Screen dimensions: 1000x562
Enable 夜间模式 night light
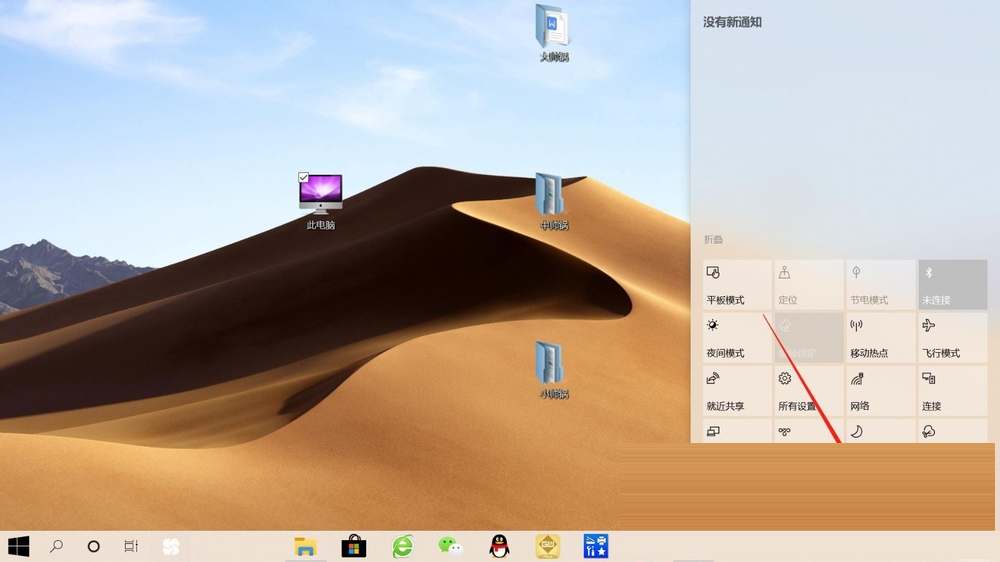(737, 337)
